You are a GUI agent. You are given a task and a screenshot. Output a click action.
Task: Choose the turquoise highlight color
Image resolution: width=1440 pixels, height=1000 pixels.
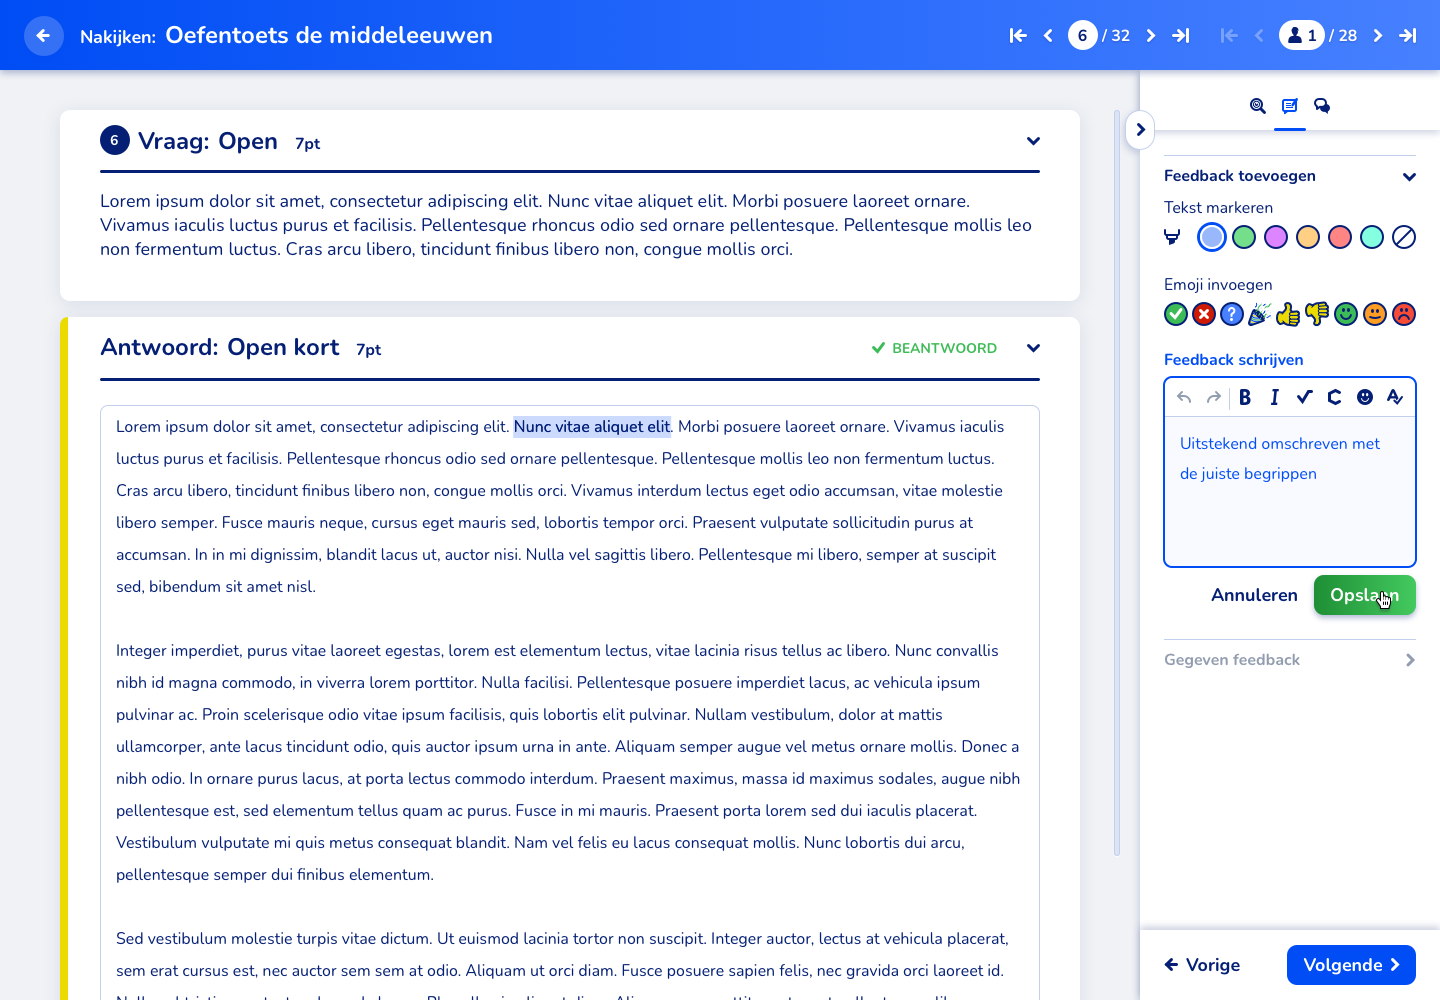point(1372,237)
